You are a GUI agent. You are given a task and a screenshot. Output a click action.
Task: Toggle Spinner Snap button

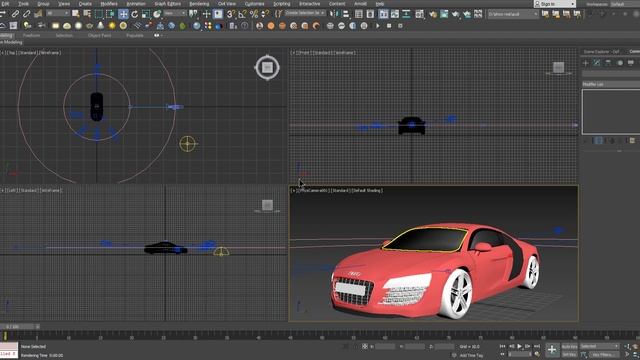click(265, 14)
